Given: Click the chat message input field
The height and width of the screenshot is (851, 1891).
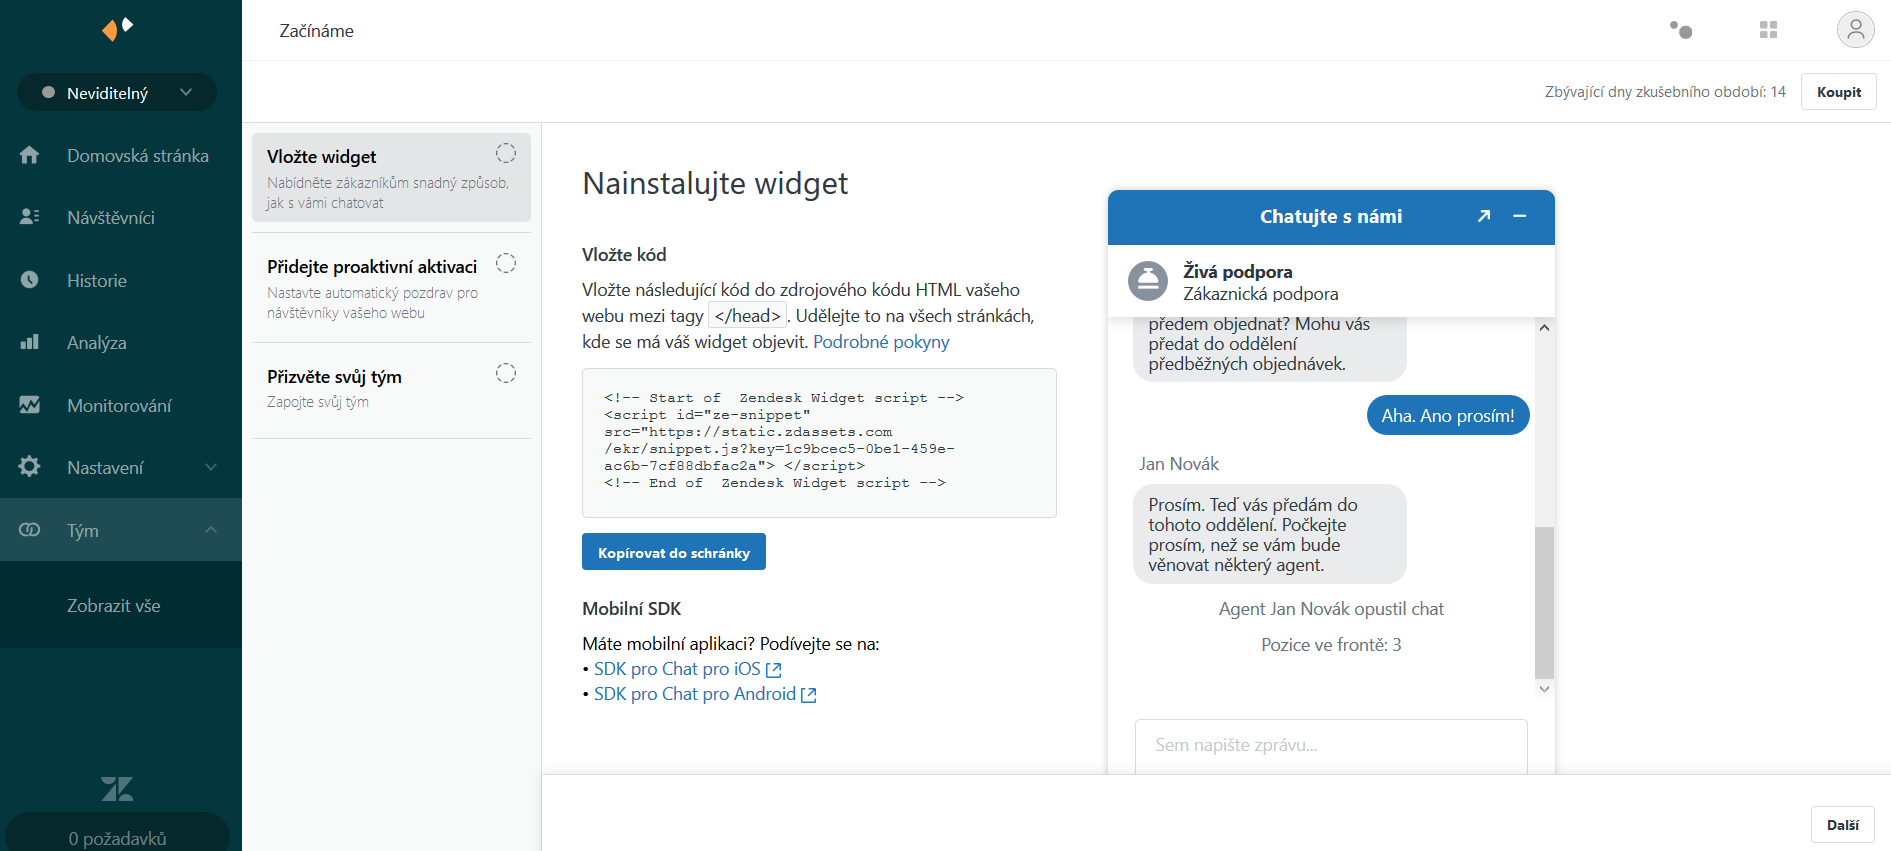Looking at the screenshot, I should tap(1330, 745).
